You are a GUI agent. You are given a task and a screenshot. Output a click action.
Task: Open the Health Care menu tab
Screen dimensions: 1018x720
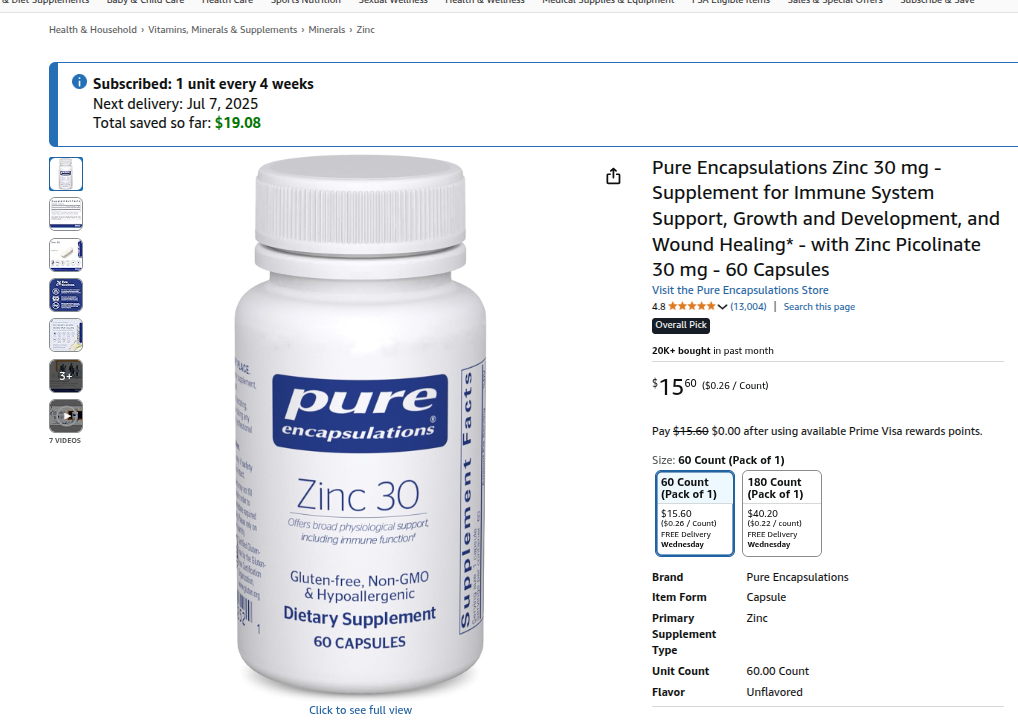[227, 3]
